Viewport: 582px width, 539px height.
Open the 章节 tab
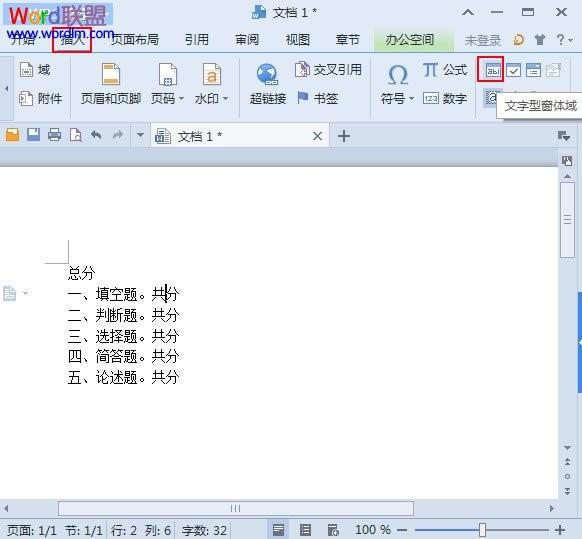click(x=348, y=39)
